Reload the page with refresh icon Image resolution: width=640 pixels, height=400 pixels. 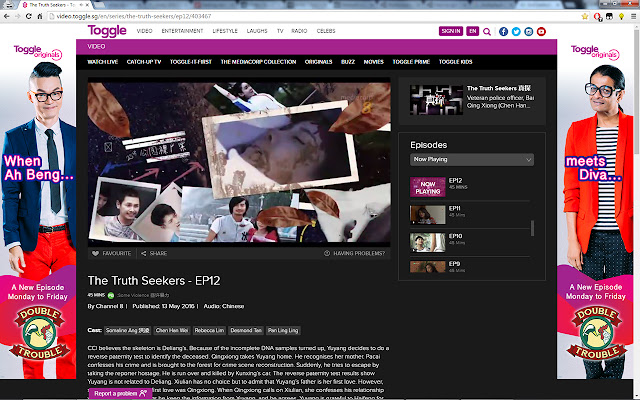click(28, 16)
